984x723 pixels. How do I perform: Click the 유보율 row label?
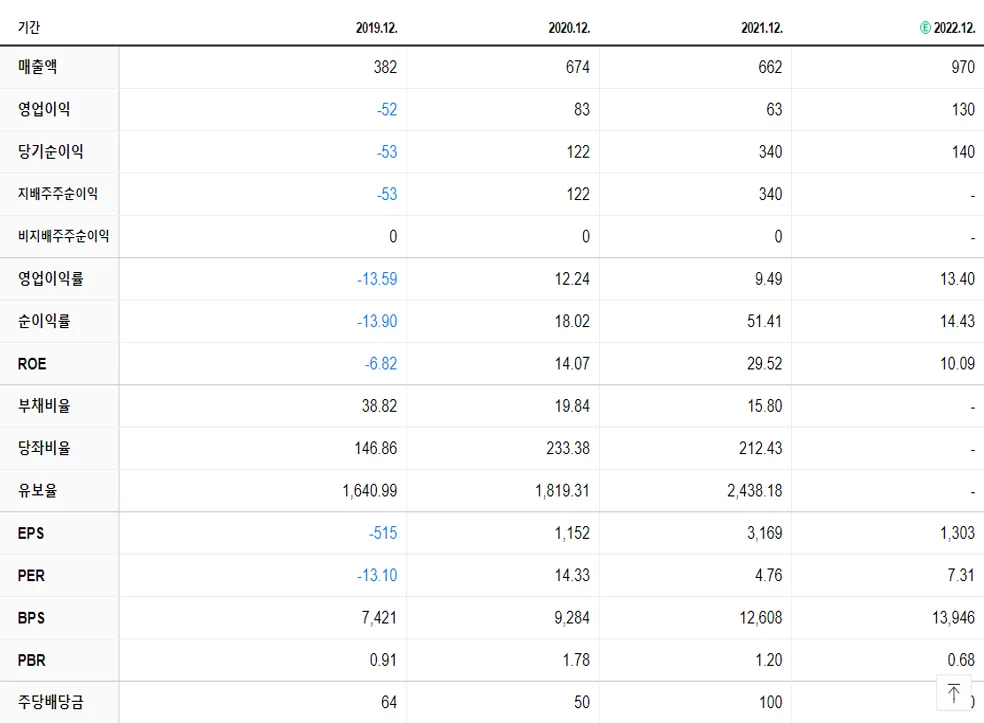pyautogui.click(x=38, y=490)
